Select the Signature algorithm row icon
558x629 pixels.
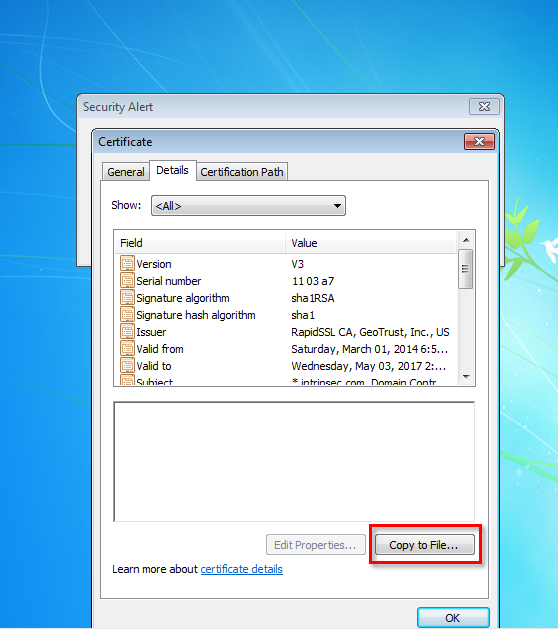coord(127,298)
